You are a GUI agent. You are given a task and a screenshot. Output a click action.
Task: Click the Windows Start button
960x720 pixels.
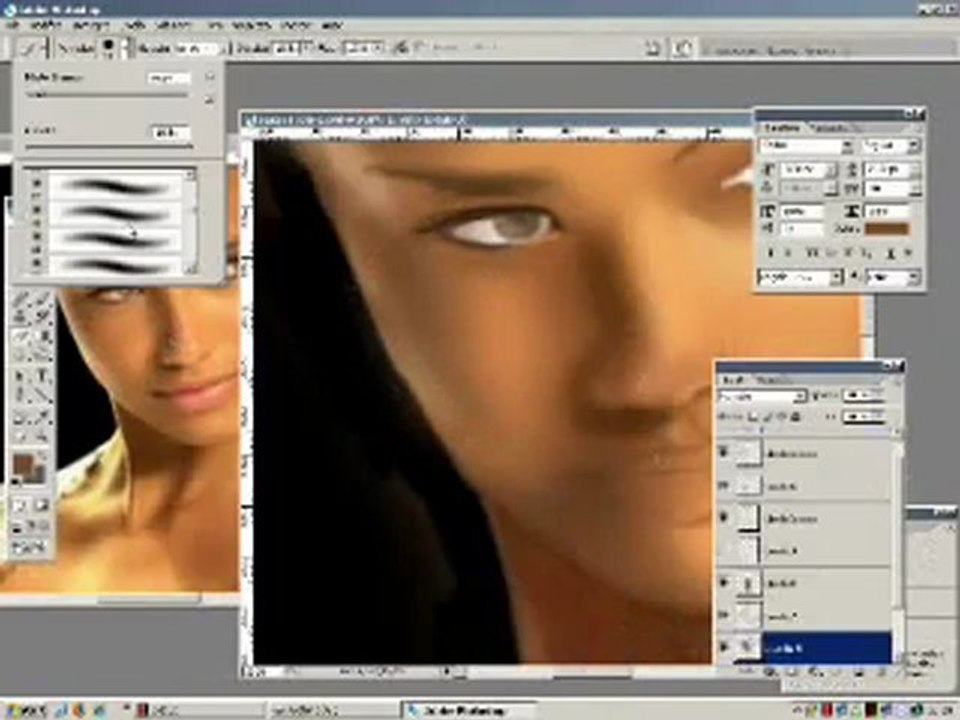pyautogui.click(x=26, y=711)
